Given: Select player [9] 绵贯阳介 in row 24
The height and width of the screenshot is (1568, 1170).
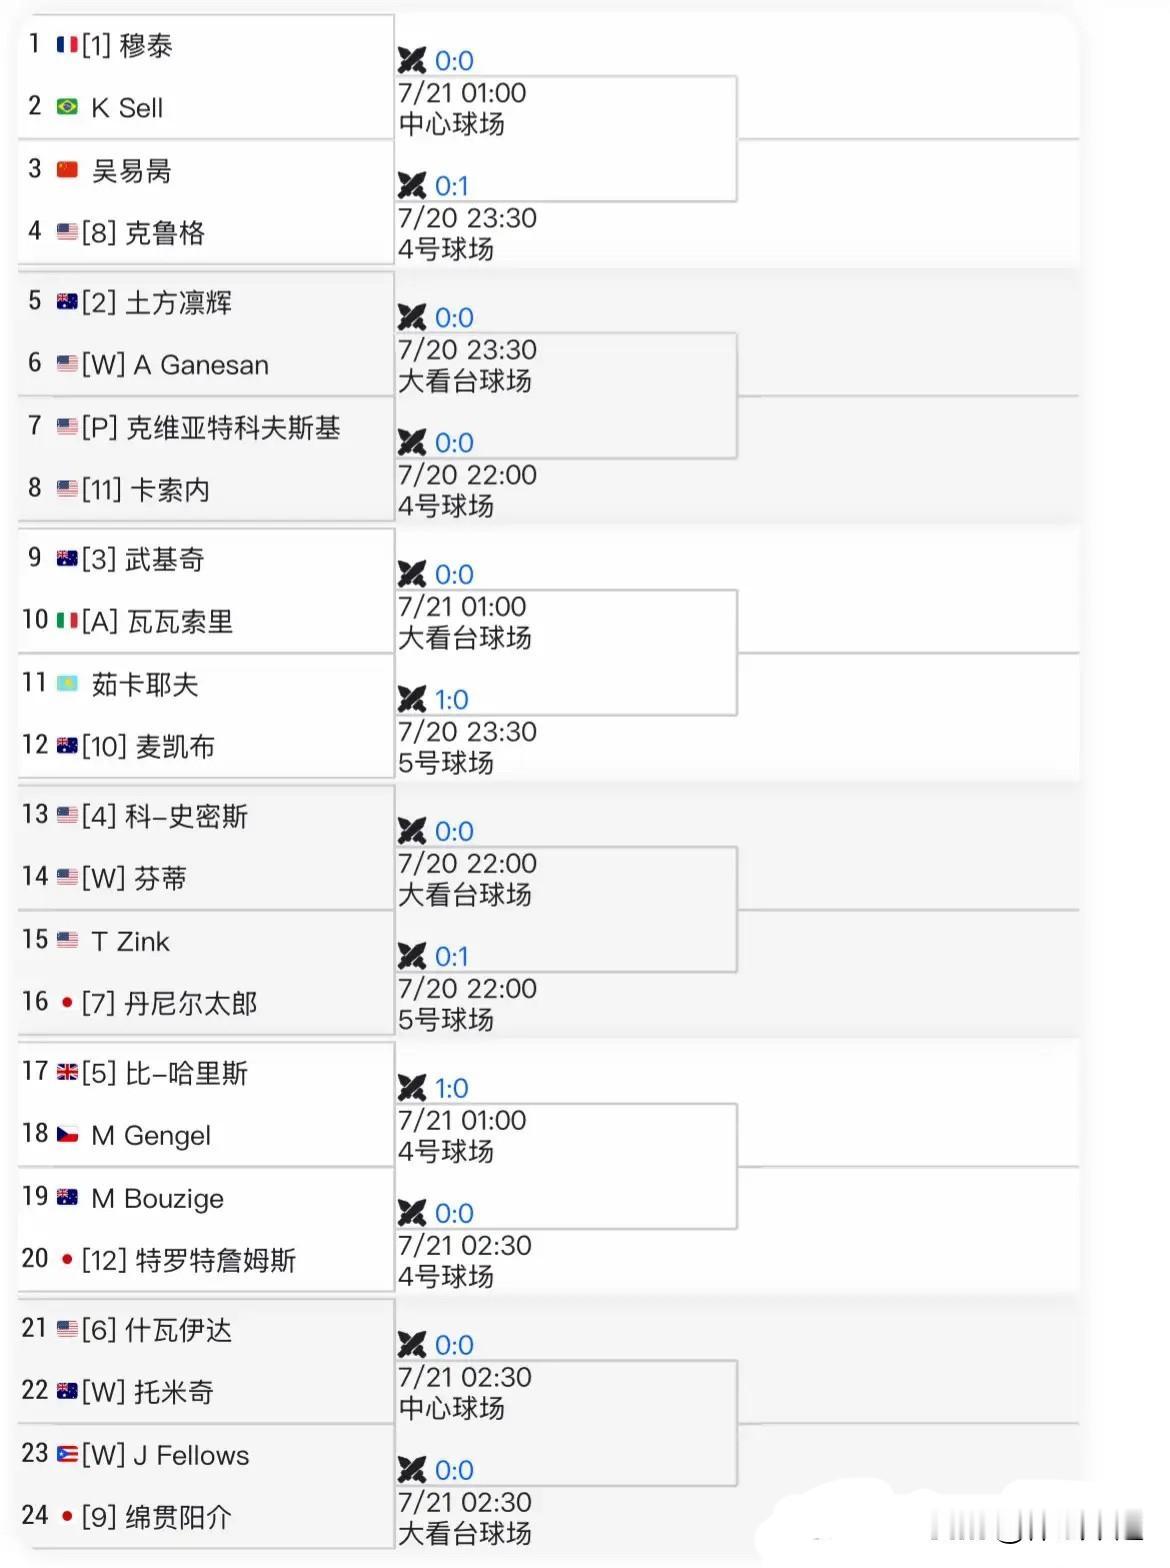Looking at the screenshot, I should pos(157,1517).
